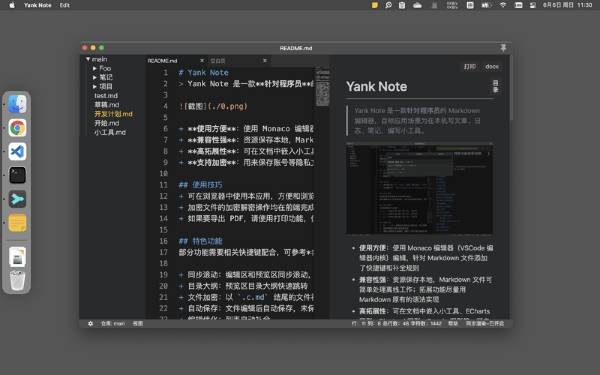600x375 pixels.
Task: Click the Wi-Fi icon in the menu bar
Action: point(503,5)
